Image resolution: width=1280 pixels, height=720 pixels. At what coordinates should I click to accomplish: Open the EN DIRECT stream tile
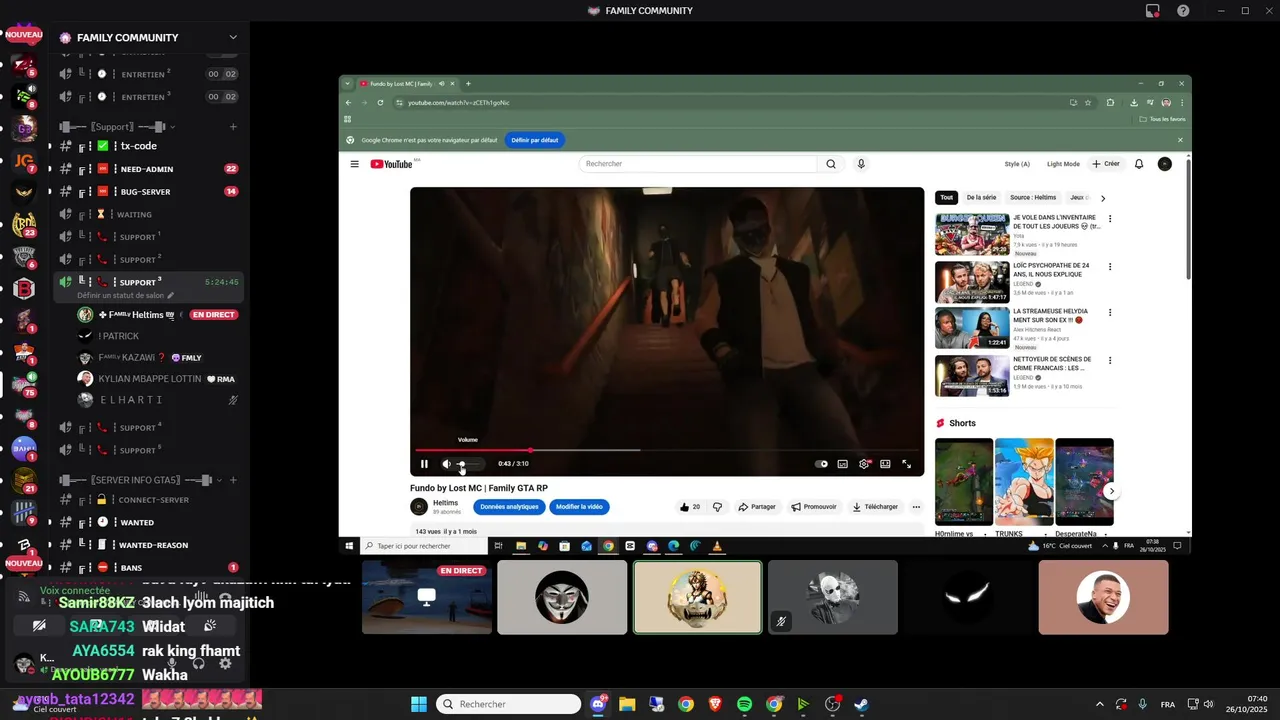point(427,597)
